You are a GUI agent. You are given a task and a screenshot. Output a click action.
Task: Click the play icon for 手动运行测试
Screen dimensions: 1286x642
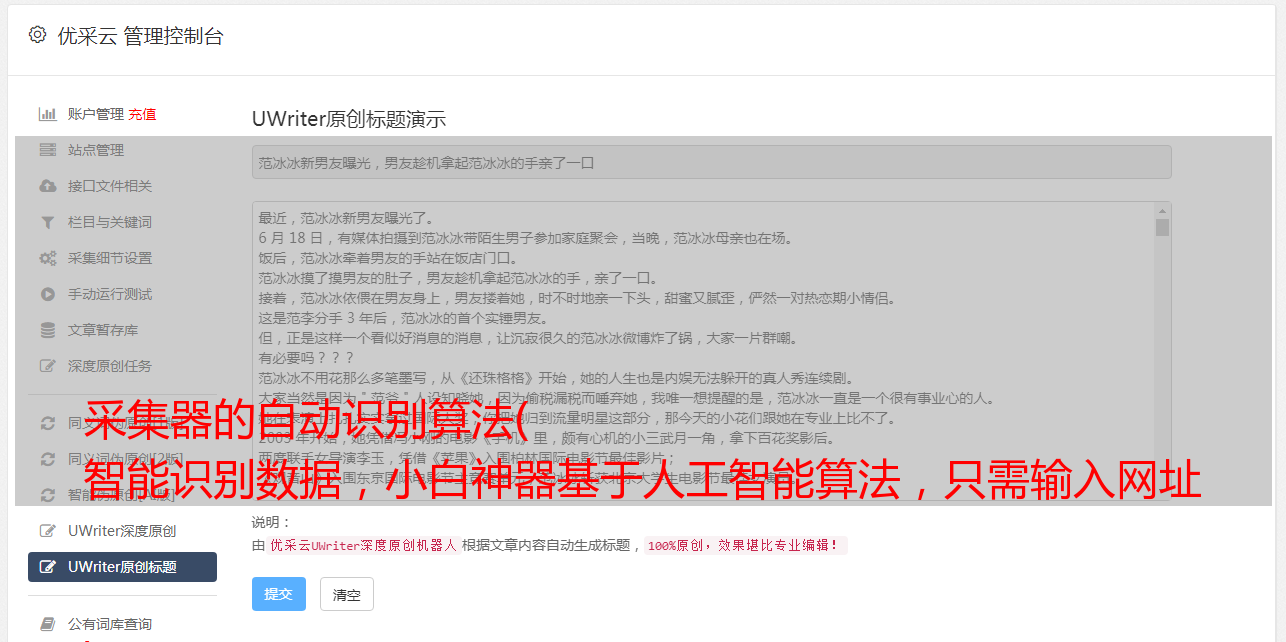[x=47, y=294]
